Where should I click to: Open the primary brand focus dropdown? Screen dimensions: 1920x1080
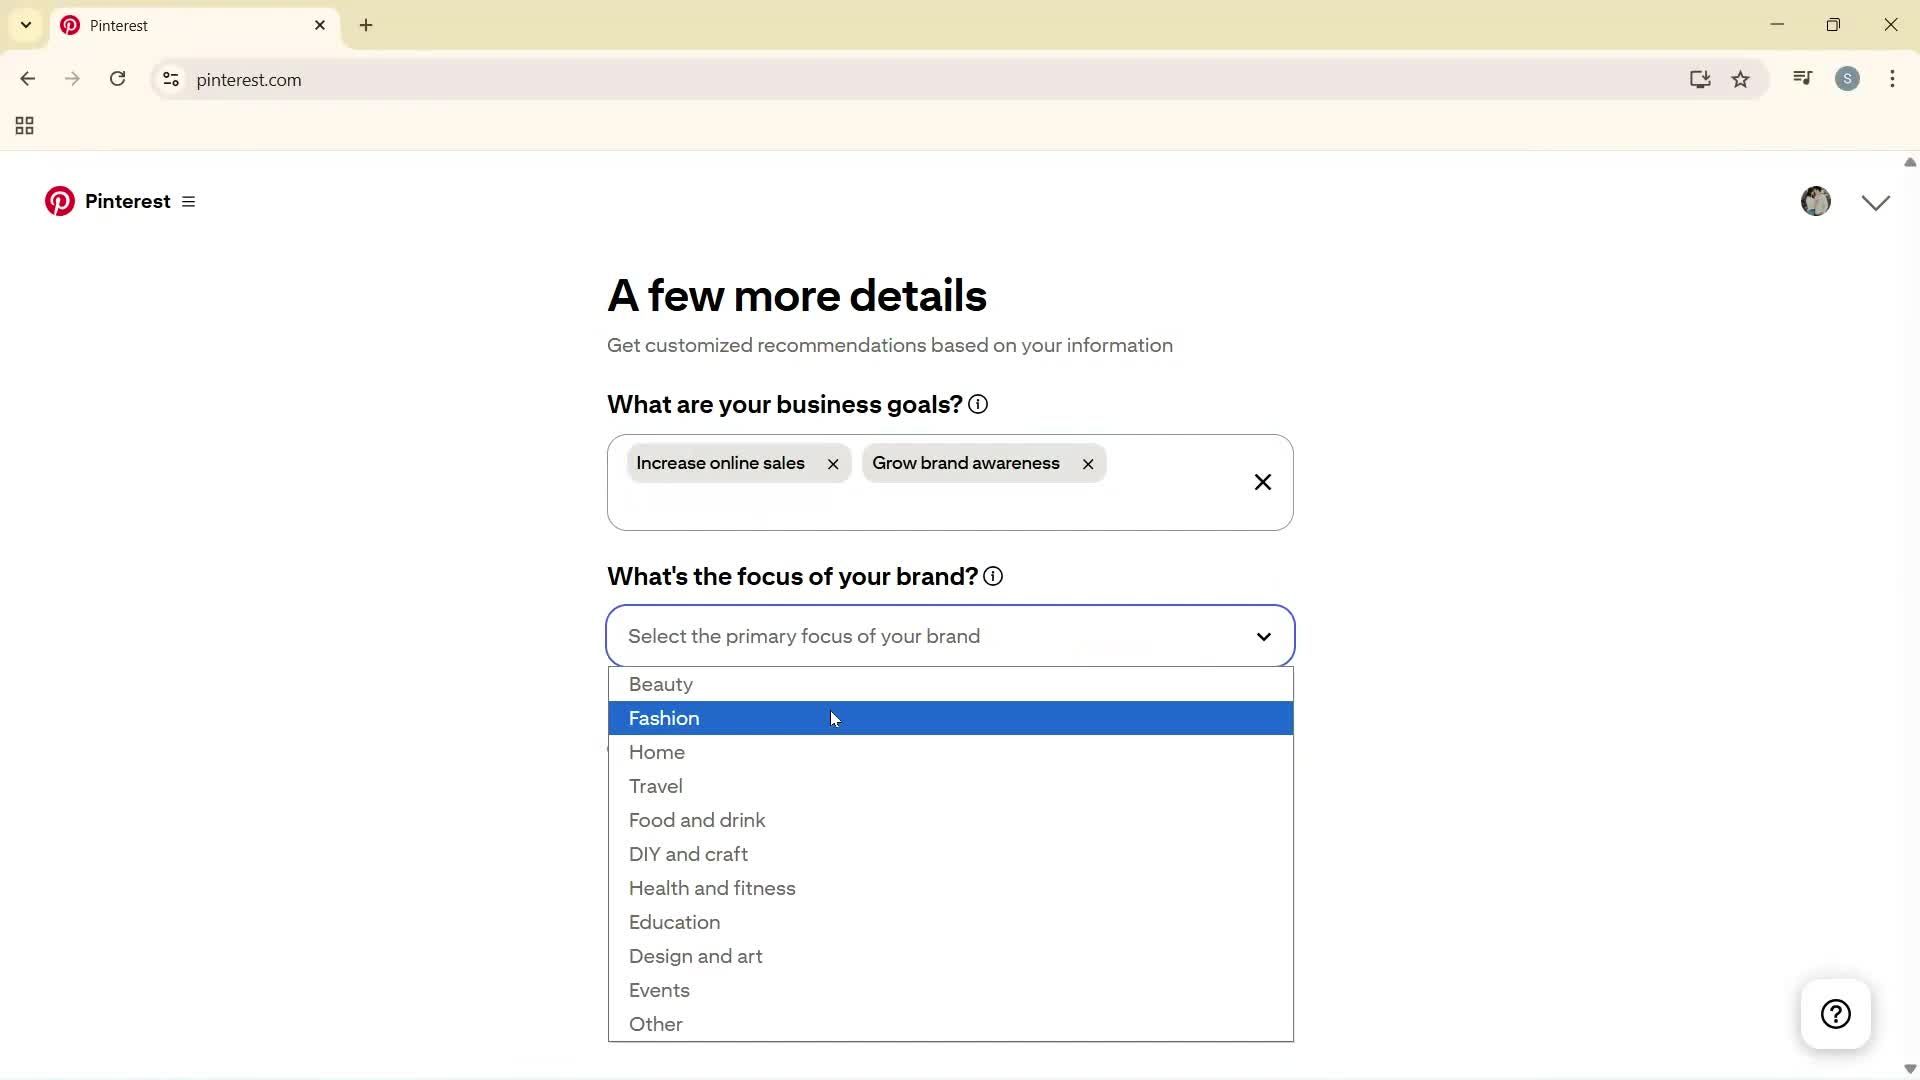click(949, 636)
